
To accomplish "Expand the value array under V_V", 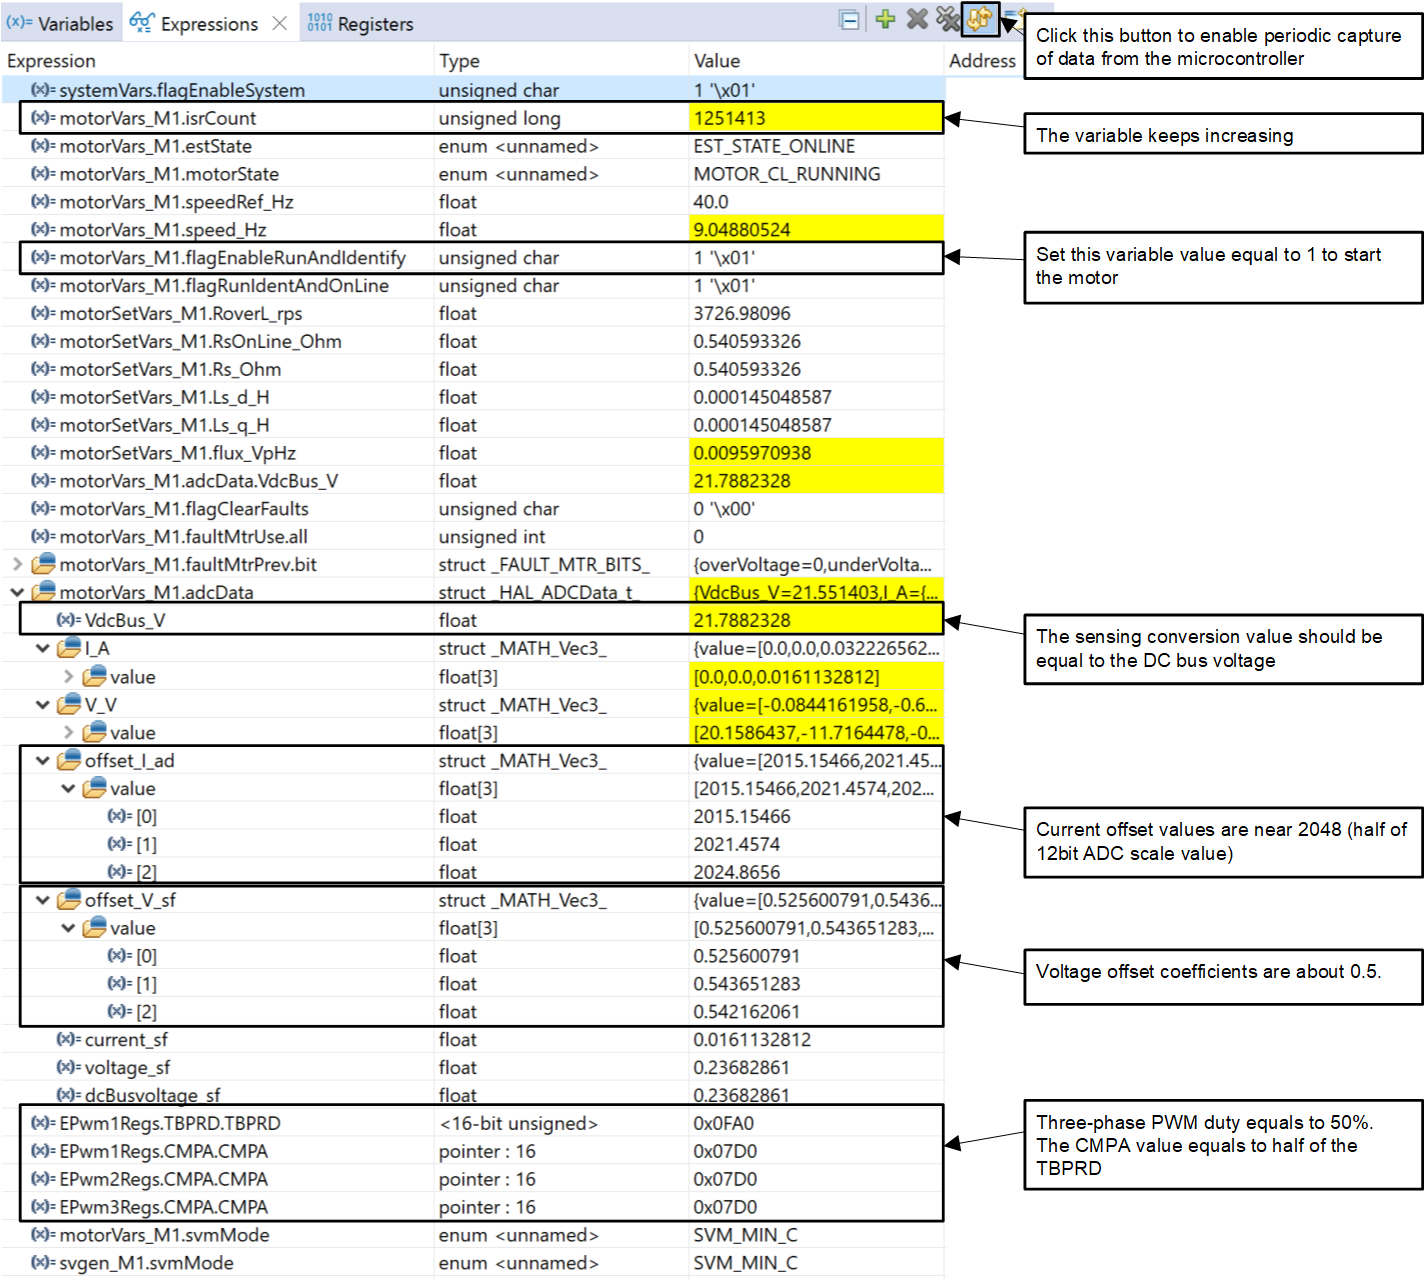I will click(x=68, y=733).
